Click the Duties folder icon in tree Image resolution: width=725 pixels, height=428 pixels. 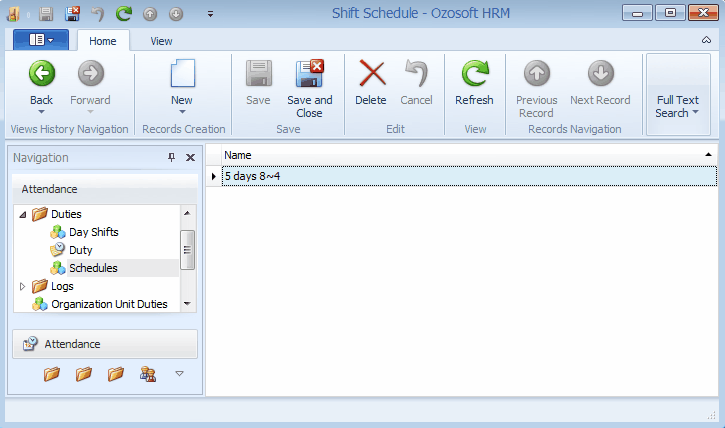[40, 214]
